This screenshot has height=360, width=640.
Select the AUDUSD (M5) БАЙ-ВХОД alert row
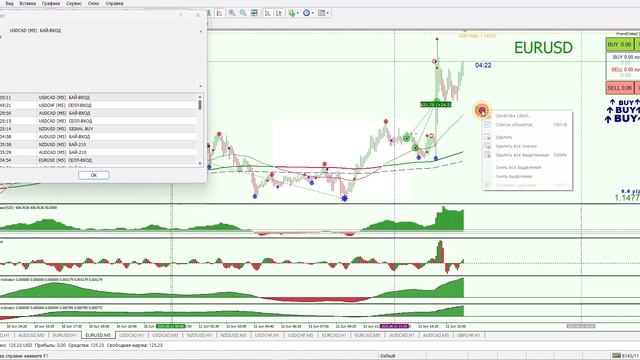pyautogui.click(x=98, y=137)
